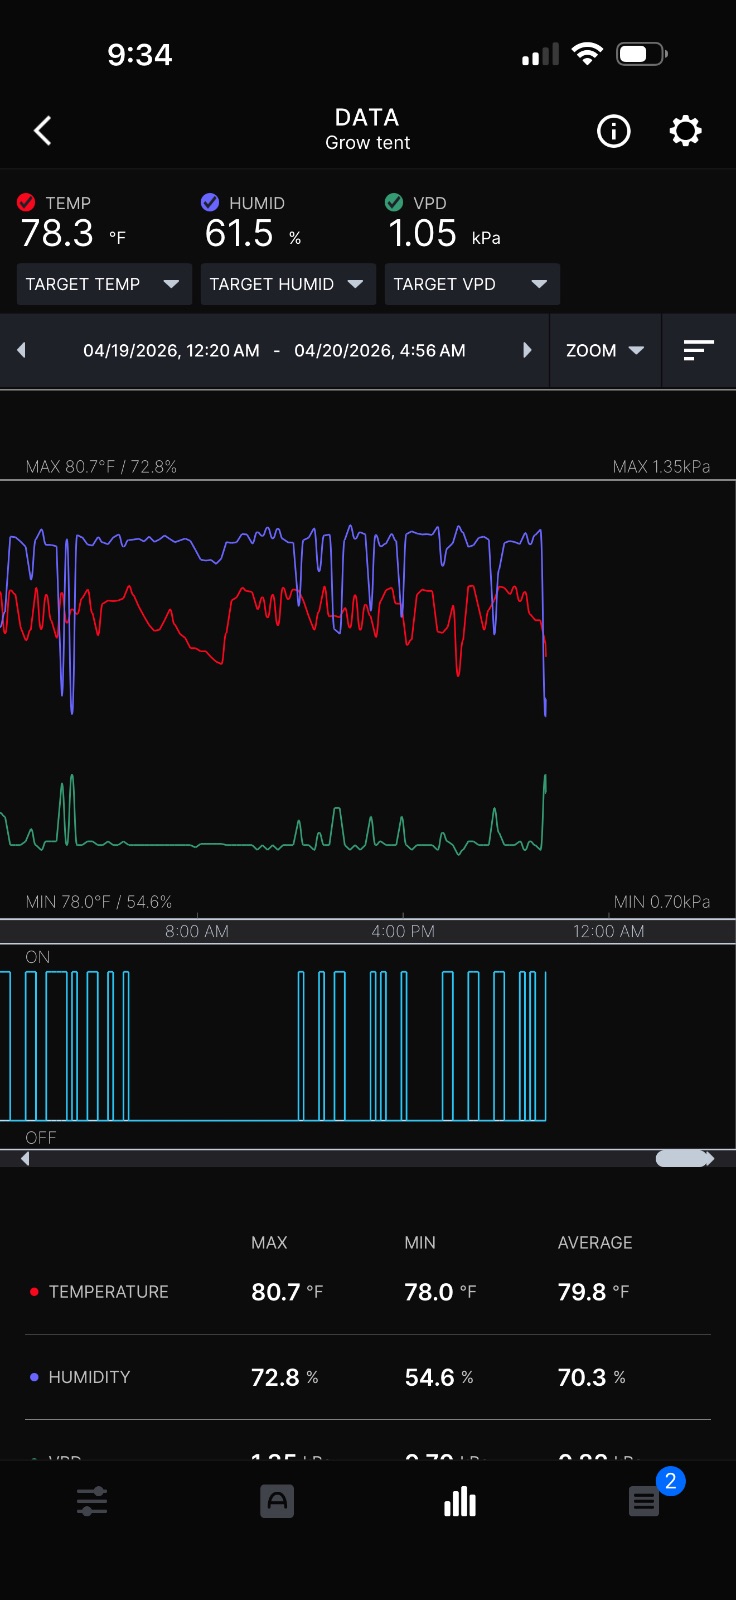Open the info circle icon

(613, 131)
